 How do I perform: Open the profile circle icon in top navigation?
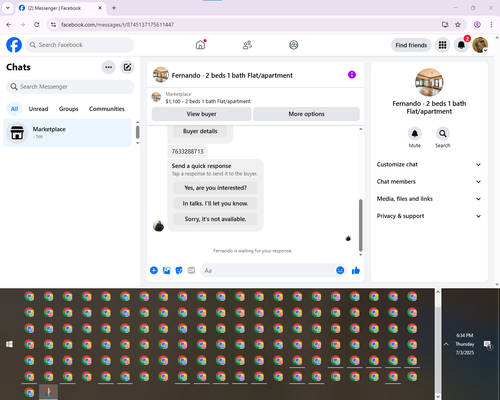(x=294, y=45)
